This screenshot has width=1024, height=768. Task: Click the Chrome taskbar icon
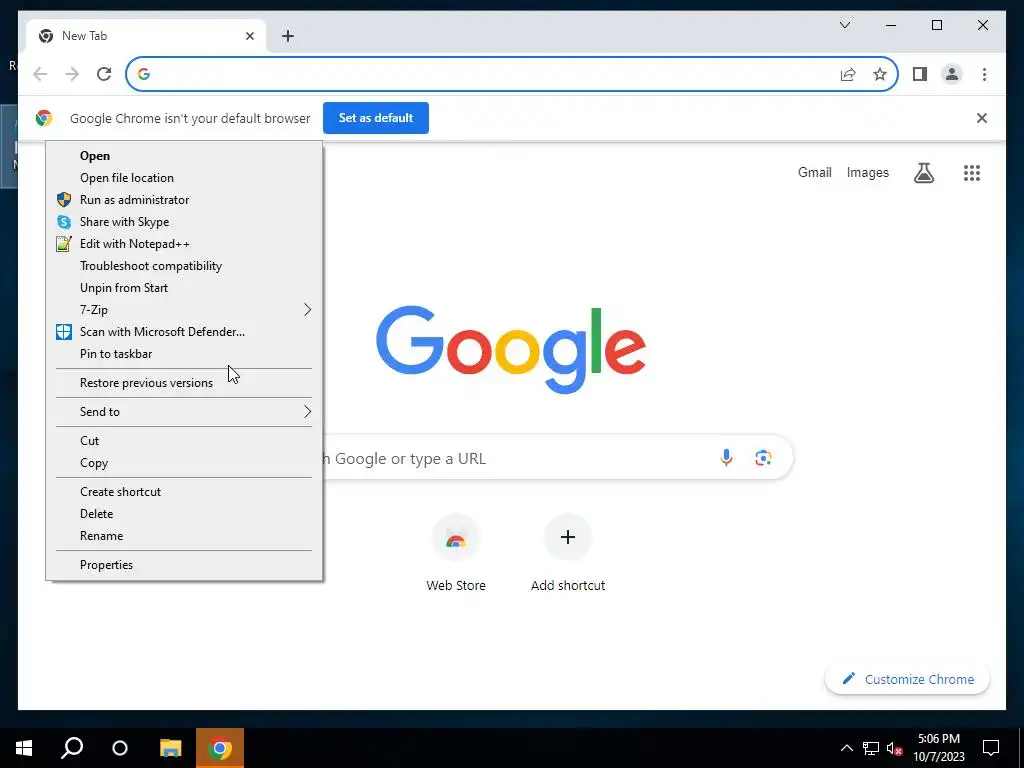click(x=220, y=748)
